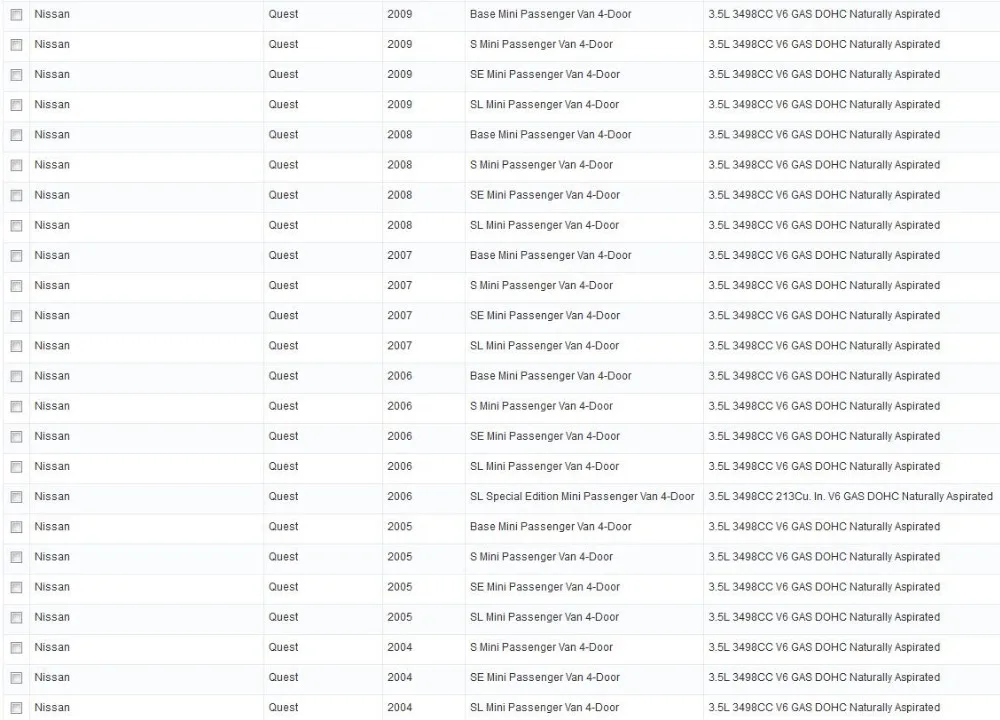
Task: Select the 2004 SL Mini Passenger Van checkbox
Action: [x=17, y=708]
